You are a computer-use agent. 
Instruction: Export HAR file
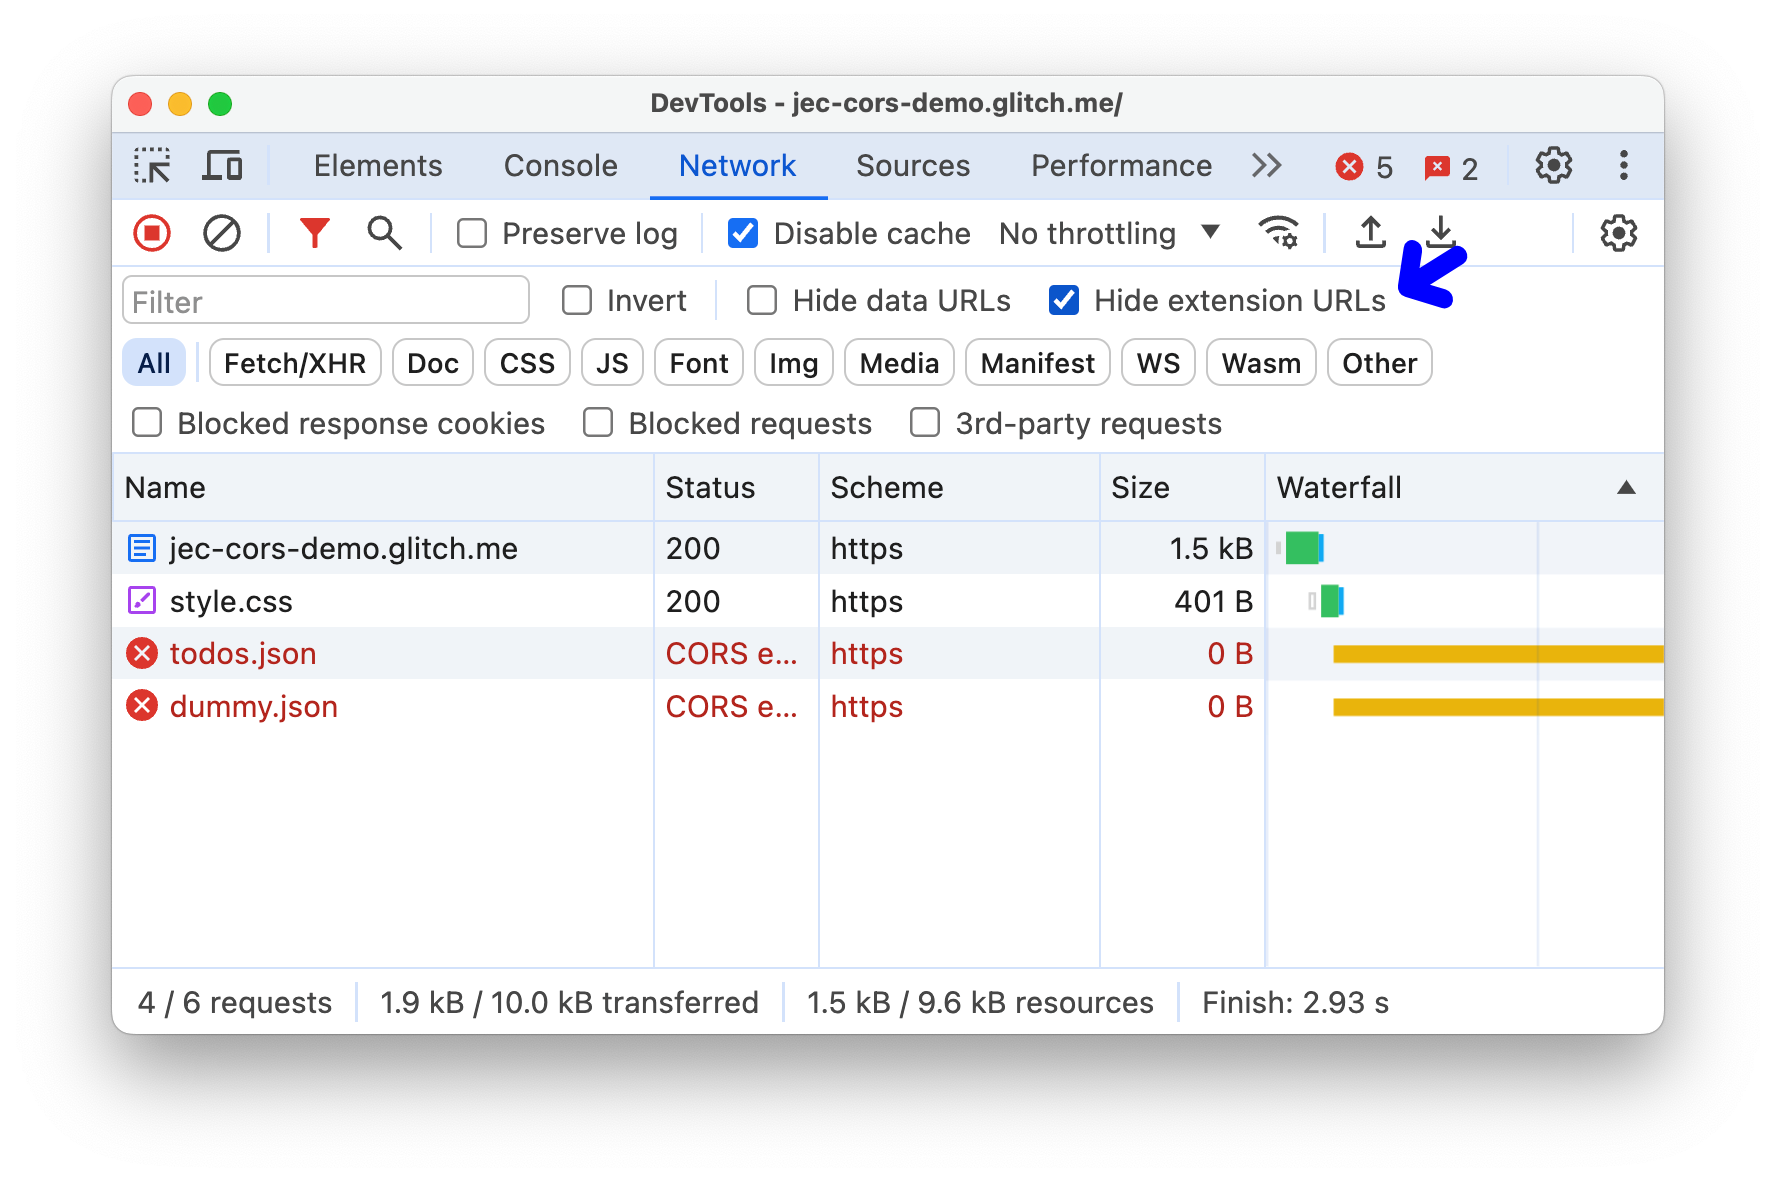(x=1440, y=233)
